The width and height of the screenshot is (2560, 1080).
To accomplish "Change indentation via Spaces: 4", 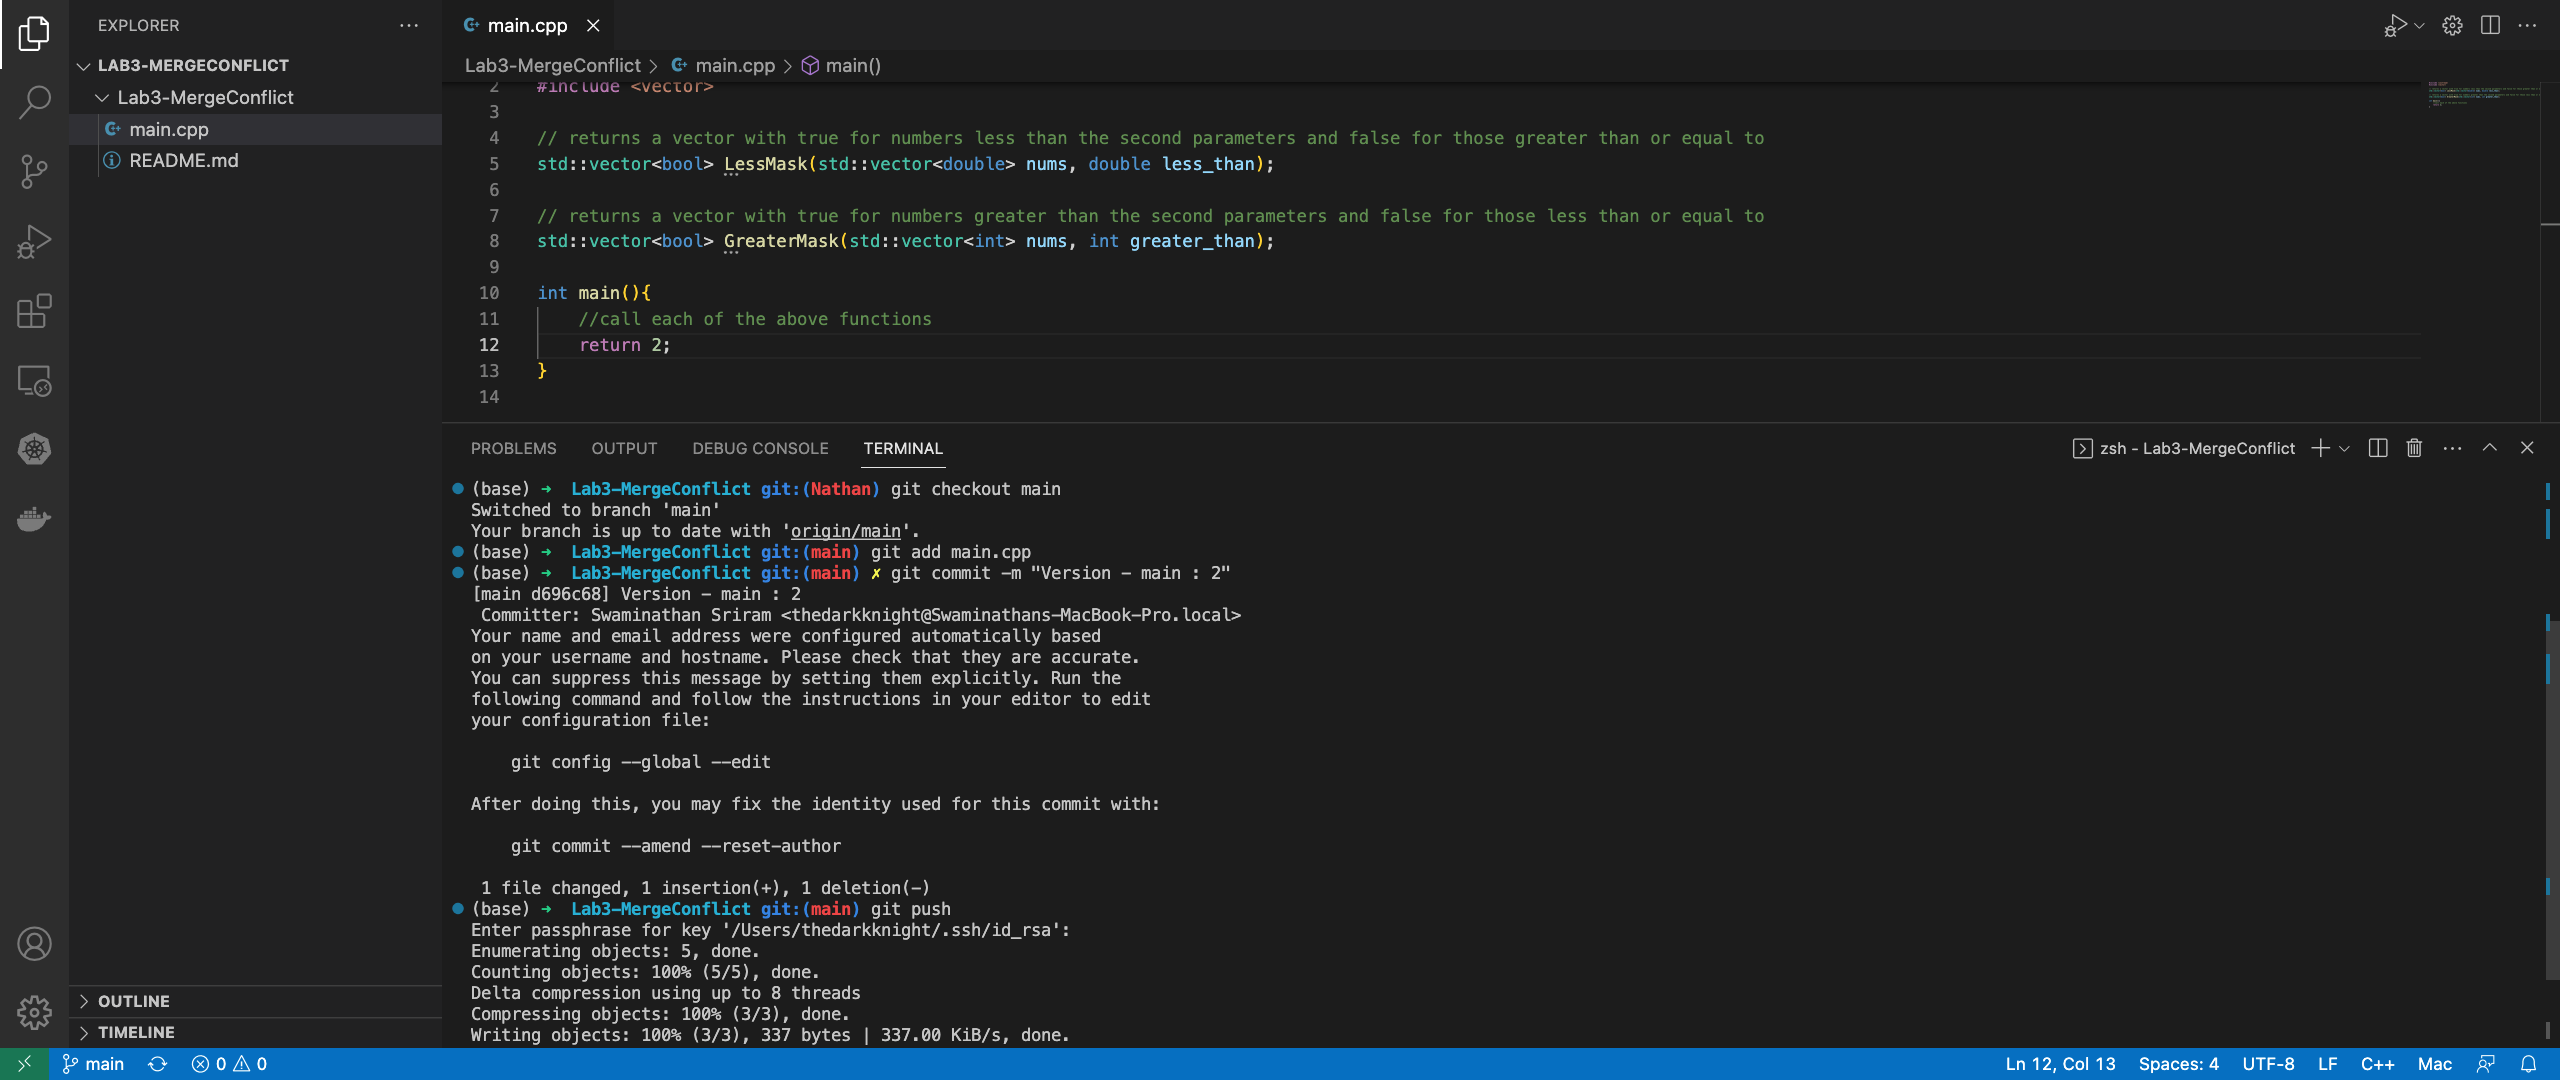I will 2178,1064.
